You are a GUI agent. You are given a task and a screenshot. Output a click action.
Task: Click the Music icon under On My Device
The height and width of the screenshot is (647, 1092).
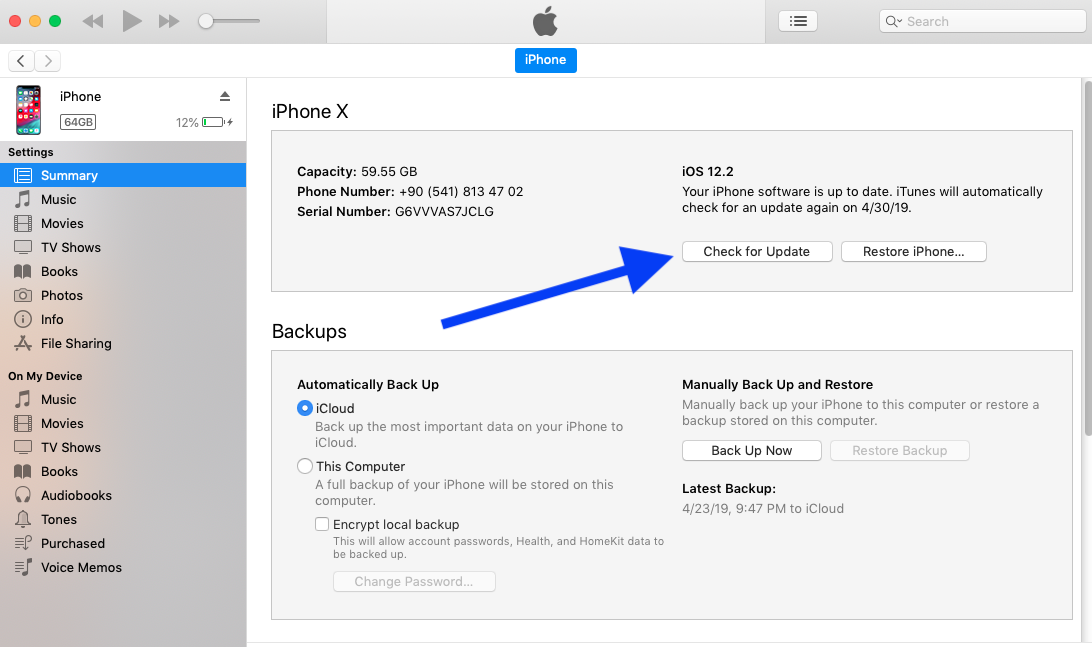tap(23, 399)
